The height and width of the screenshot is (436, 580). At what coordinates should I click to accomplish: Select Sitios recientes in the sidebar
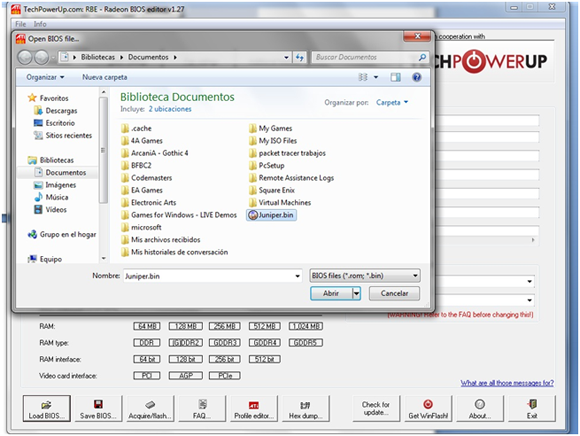click(x=63, y=135)
